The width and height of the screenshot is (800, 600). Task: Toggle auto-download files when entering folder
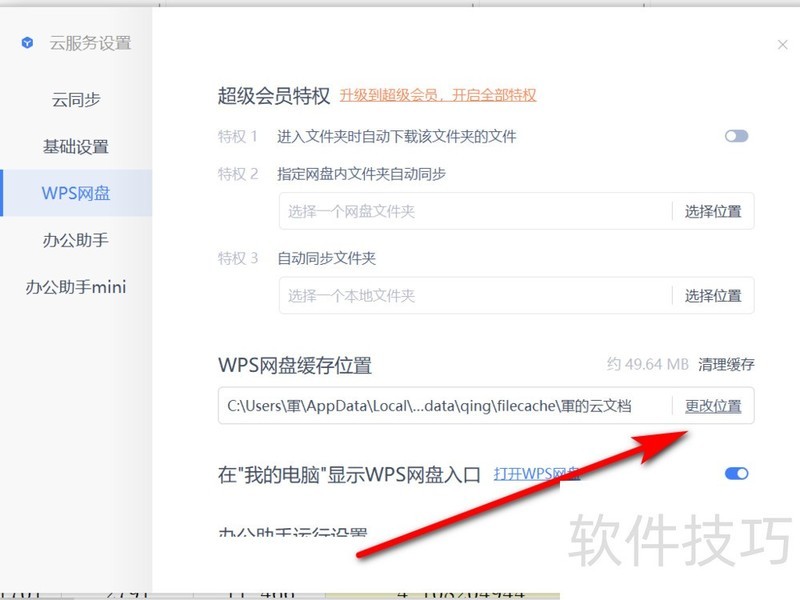[736, 136]
